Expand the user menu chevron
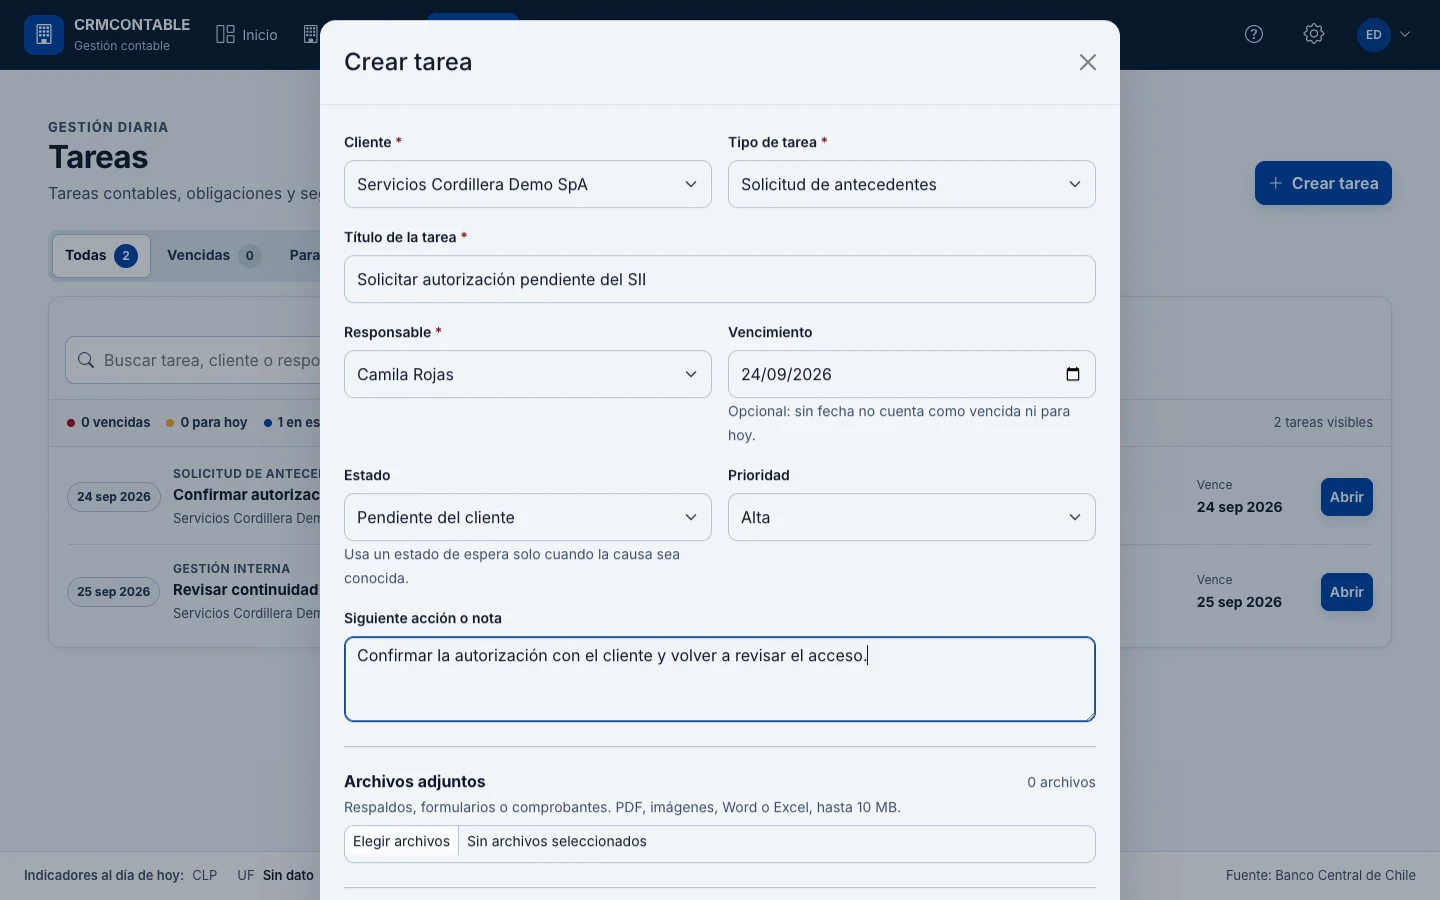This screenshot has height=900, width=1440. [1405, 35]
